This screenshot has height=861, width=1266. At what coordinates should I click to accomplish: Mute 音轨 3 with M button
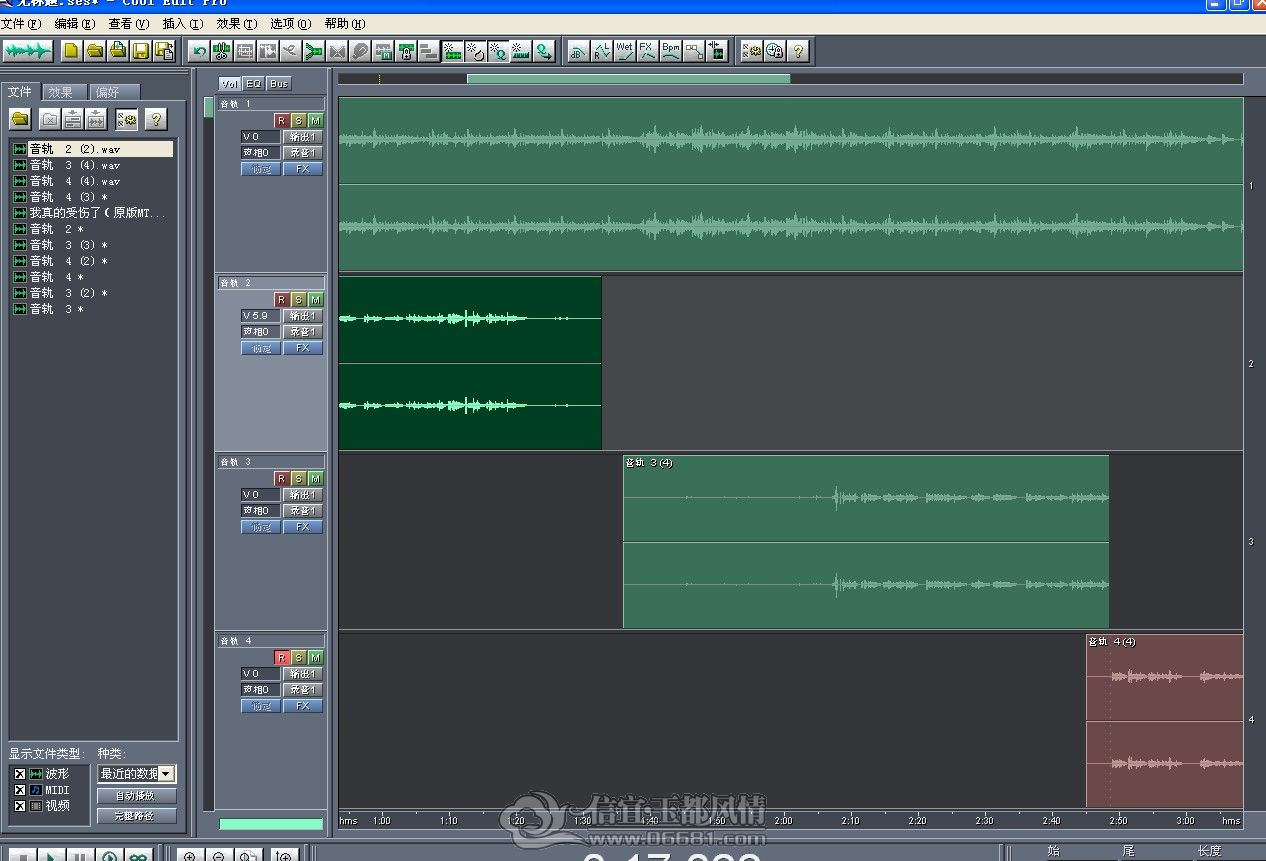[x=316, y=479]
